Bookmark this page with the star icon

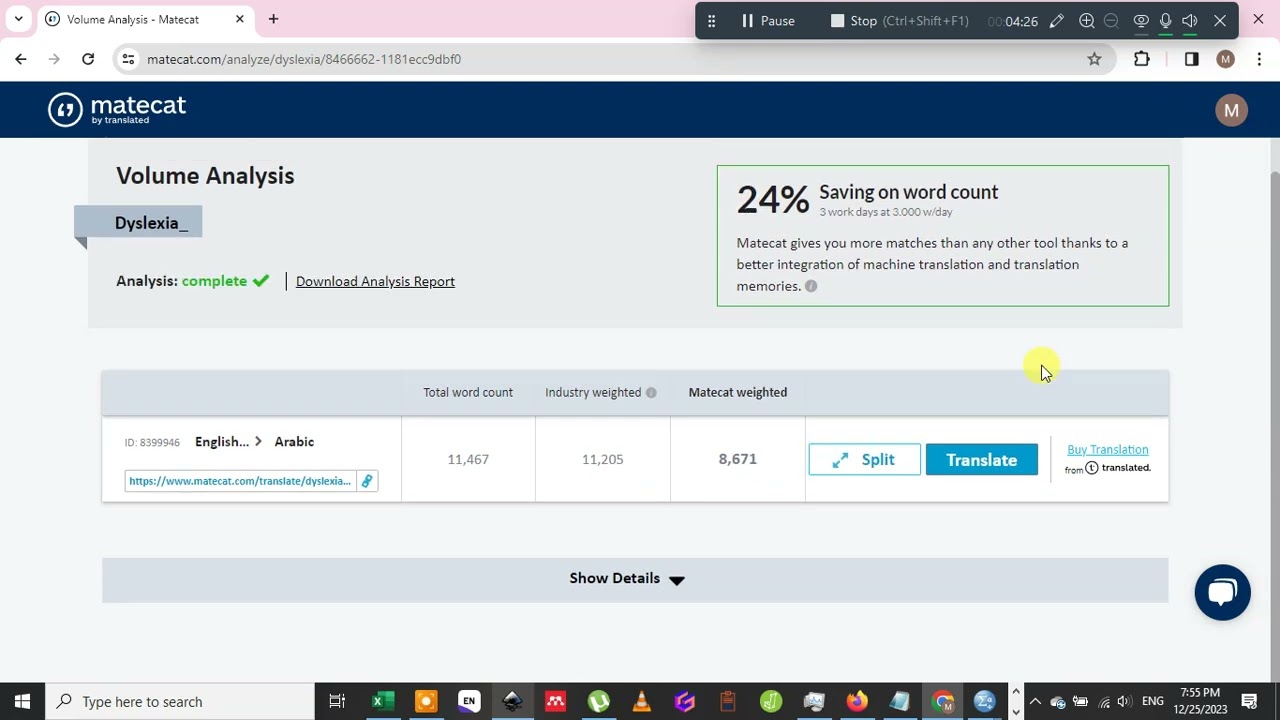(x=1094, y=59)
